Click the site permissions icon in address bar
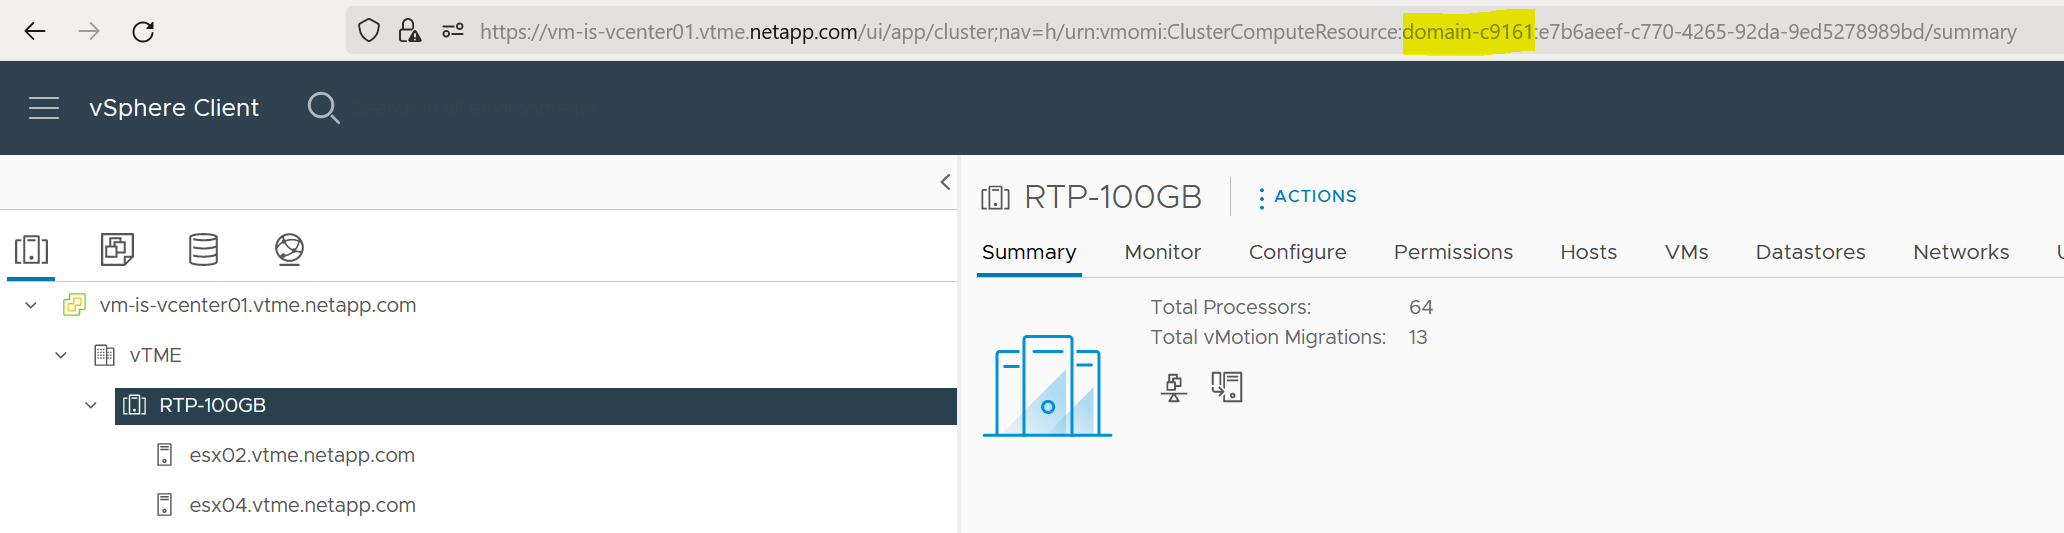Viewport: 2064px width, 533px height. (453, 31)
